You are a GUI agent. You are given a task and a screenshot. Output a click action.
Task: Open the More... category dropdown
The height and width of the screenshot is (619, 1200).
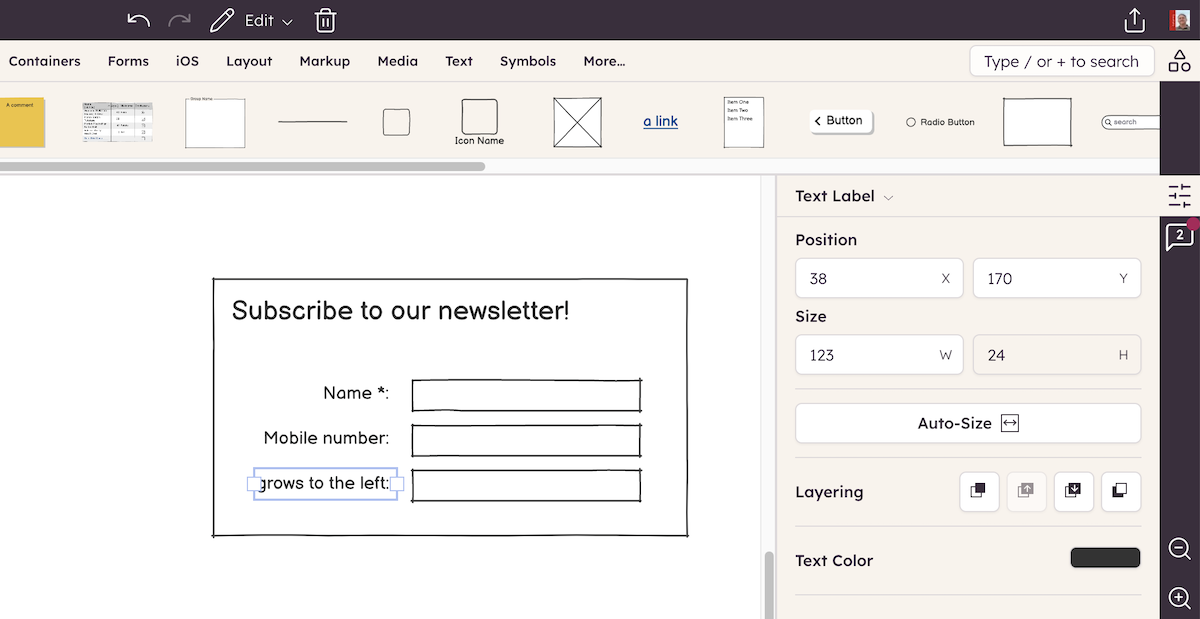604,61
